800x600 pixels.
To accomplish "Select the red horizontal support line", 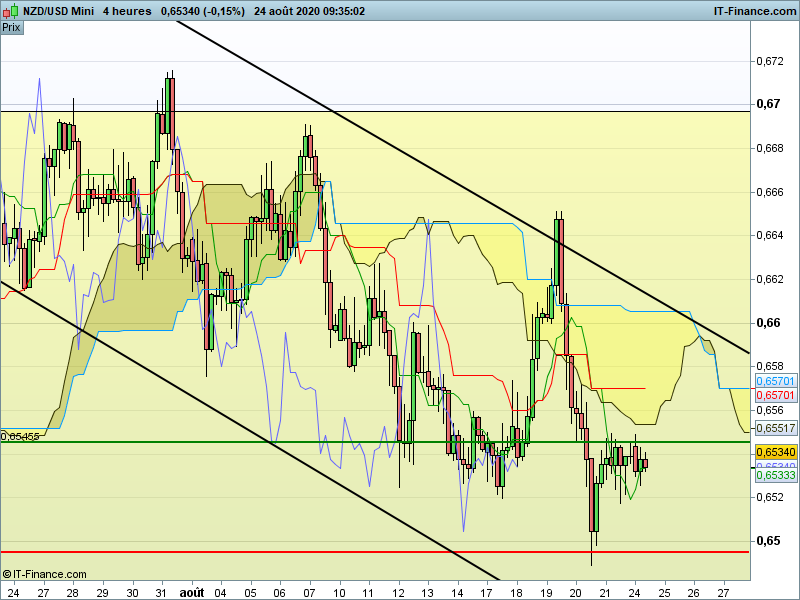I will 300,551.
